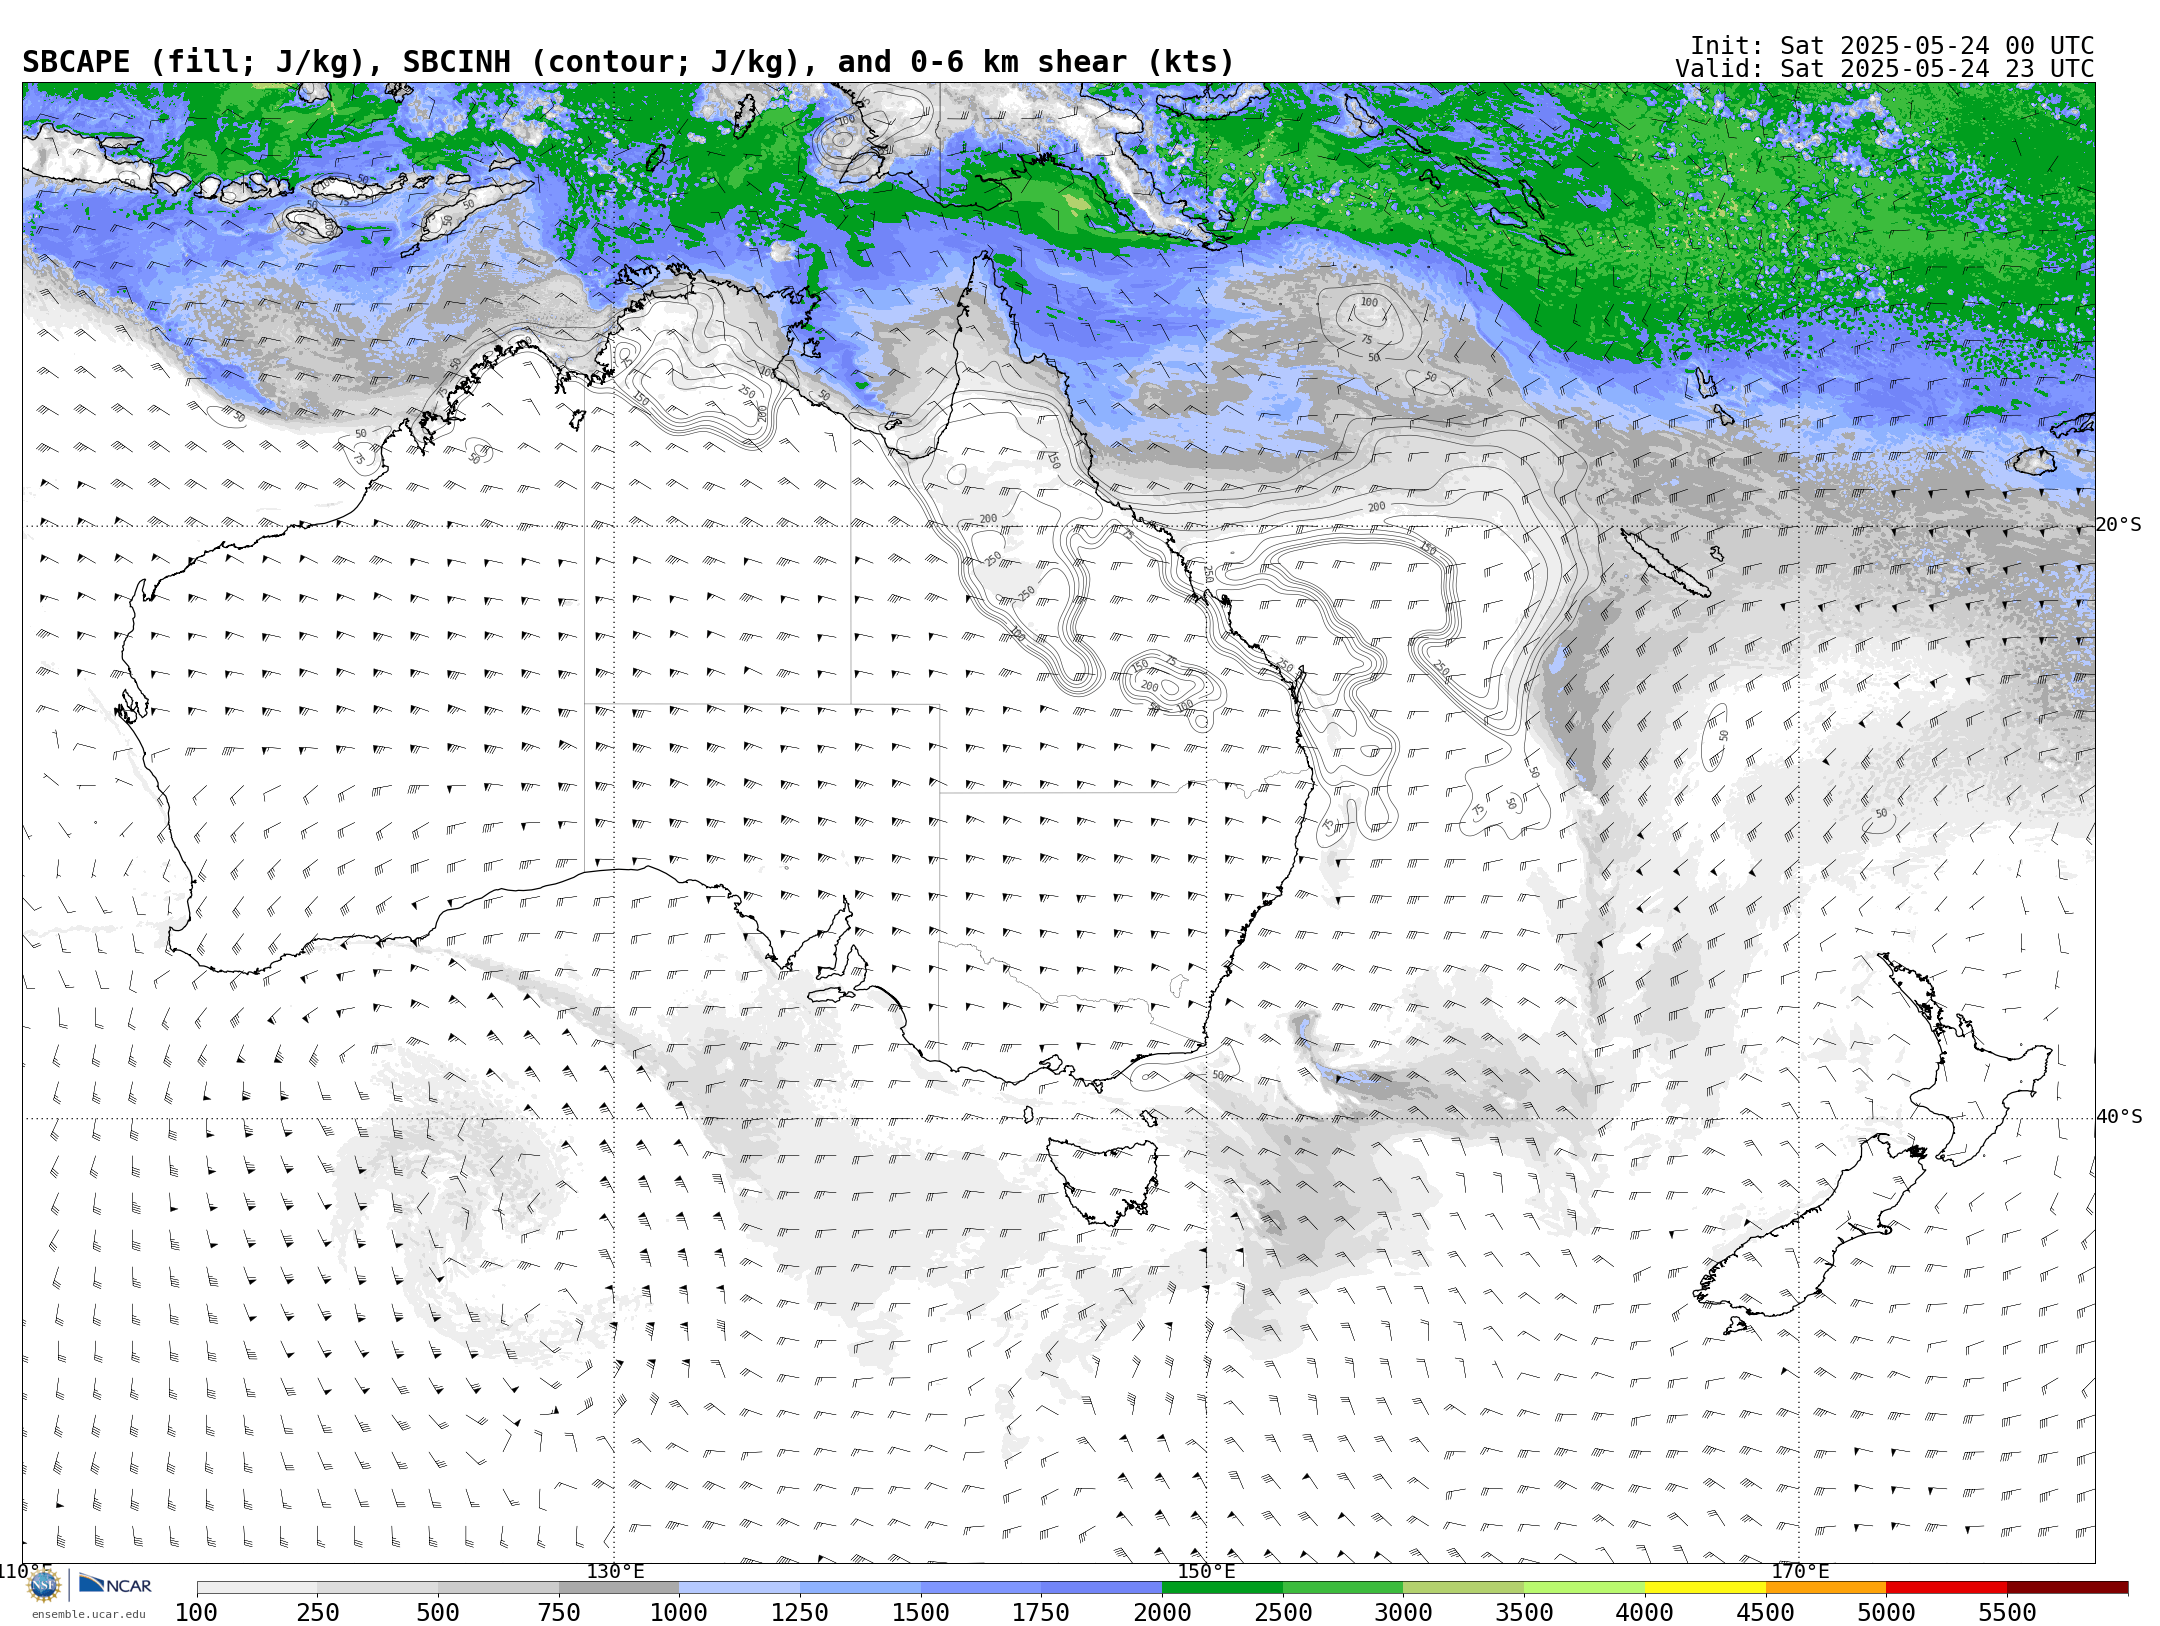Viewport: 2160px width, 1626px height.
Task: Click the NSF logo icon
Action: [x=45, y=1586]
